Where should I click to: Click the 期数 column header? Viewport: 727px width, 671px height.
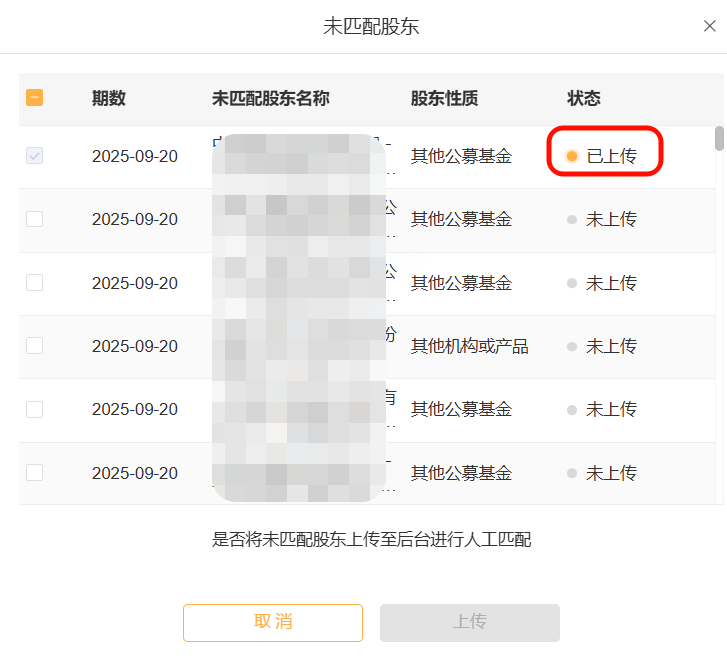(x=109, y=98)
